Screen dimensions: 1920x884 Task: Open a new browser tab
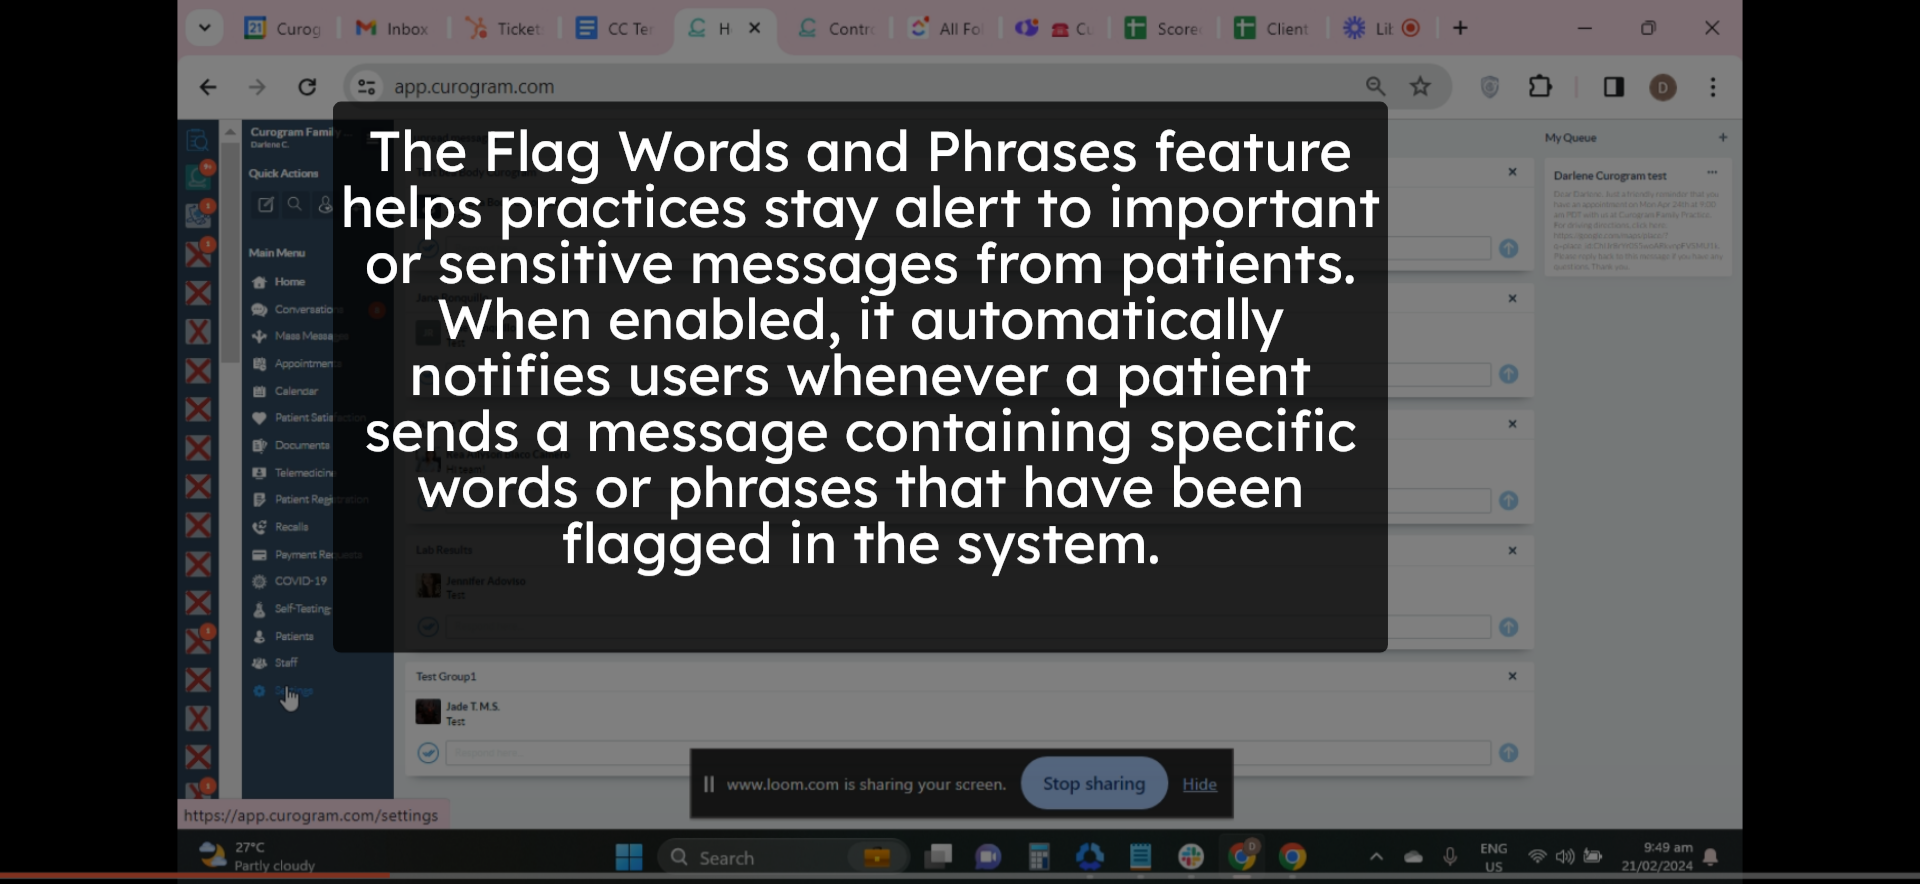point(1460,28)
